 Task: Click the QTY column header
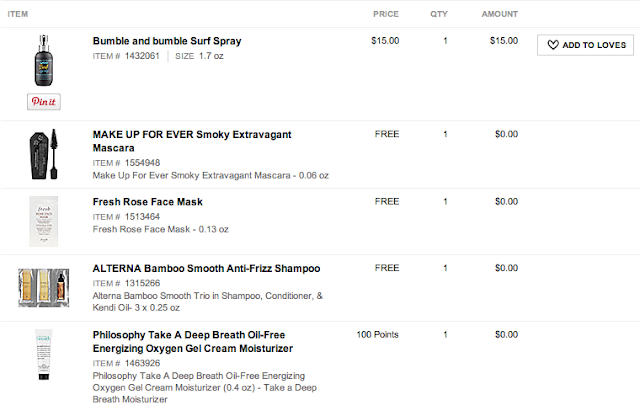pos(439,14)
